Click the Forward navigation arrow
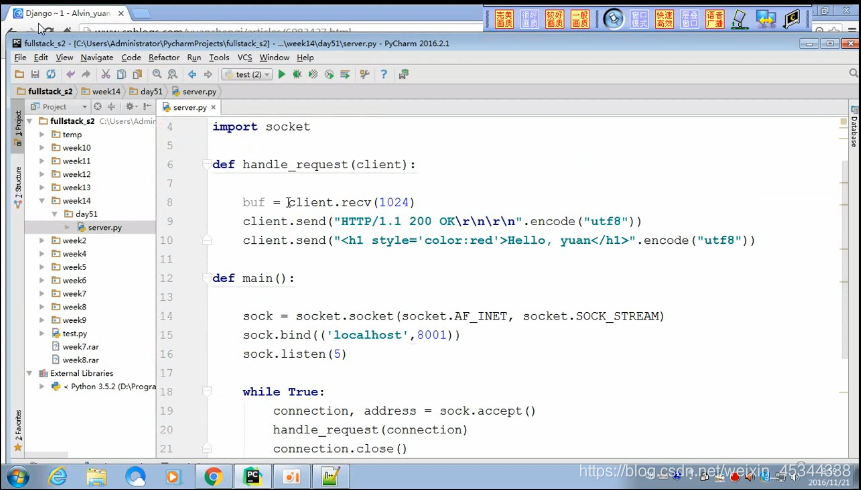 (x=208, y=74)
